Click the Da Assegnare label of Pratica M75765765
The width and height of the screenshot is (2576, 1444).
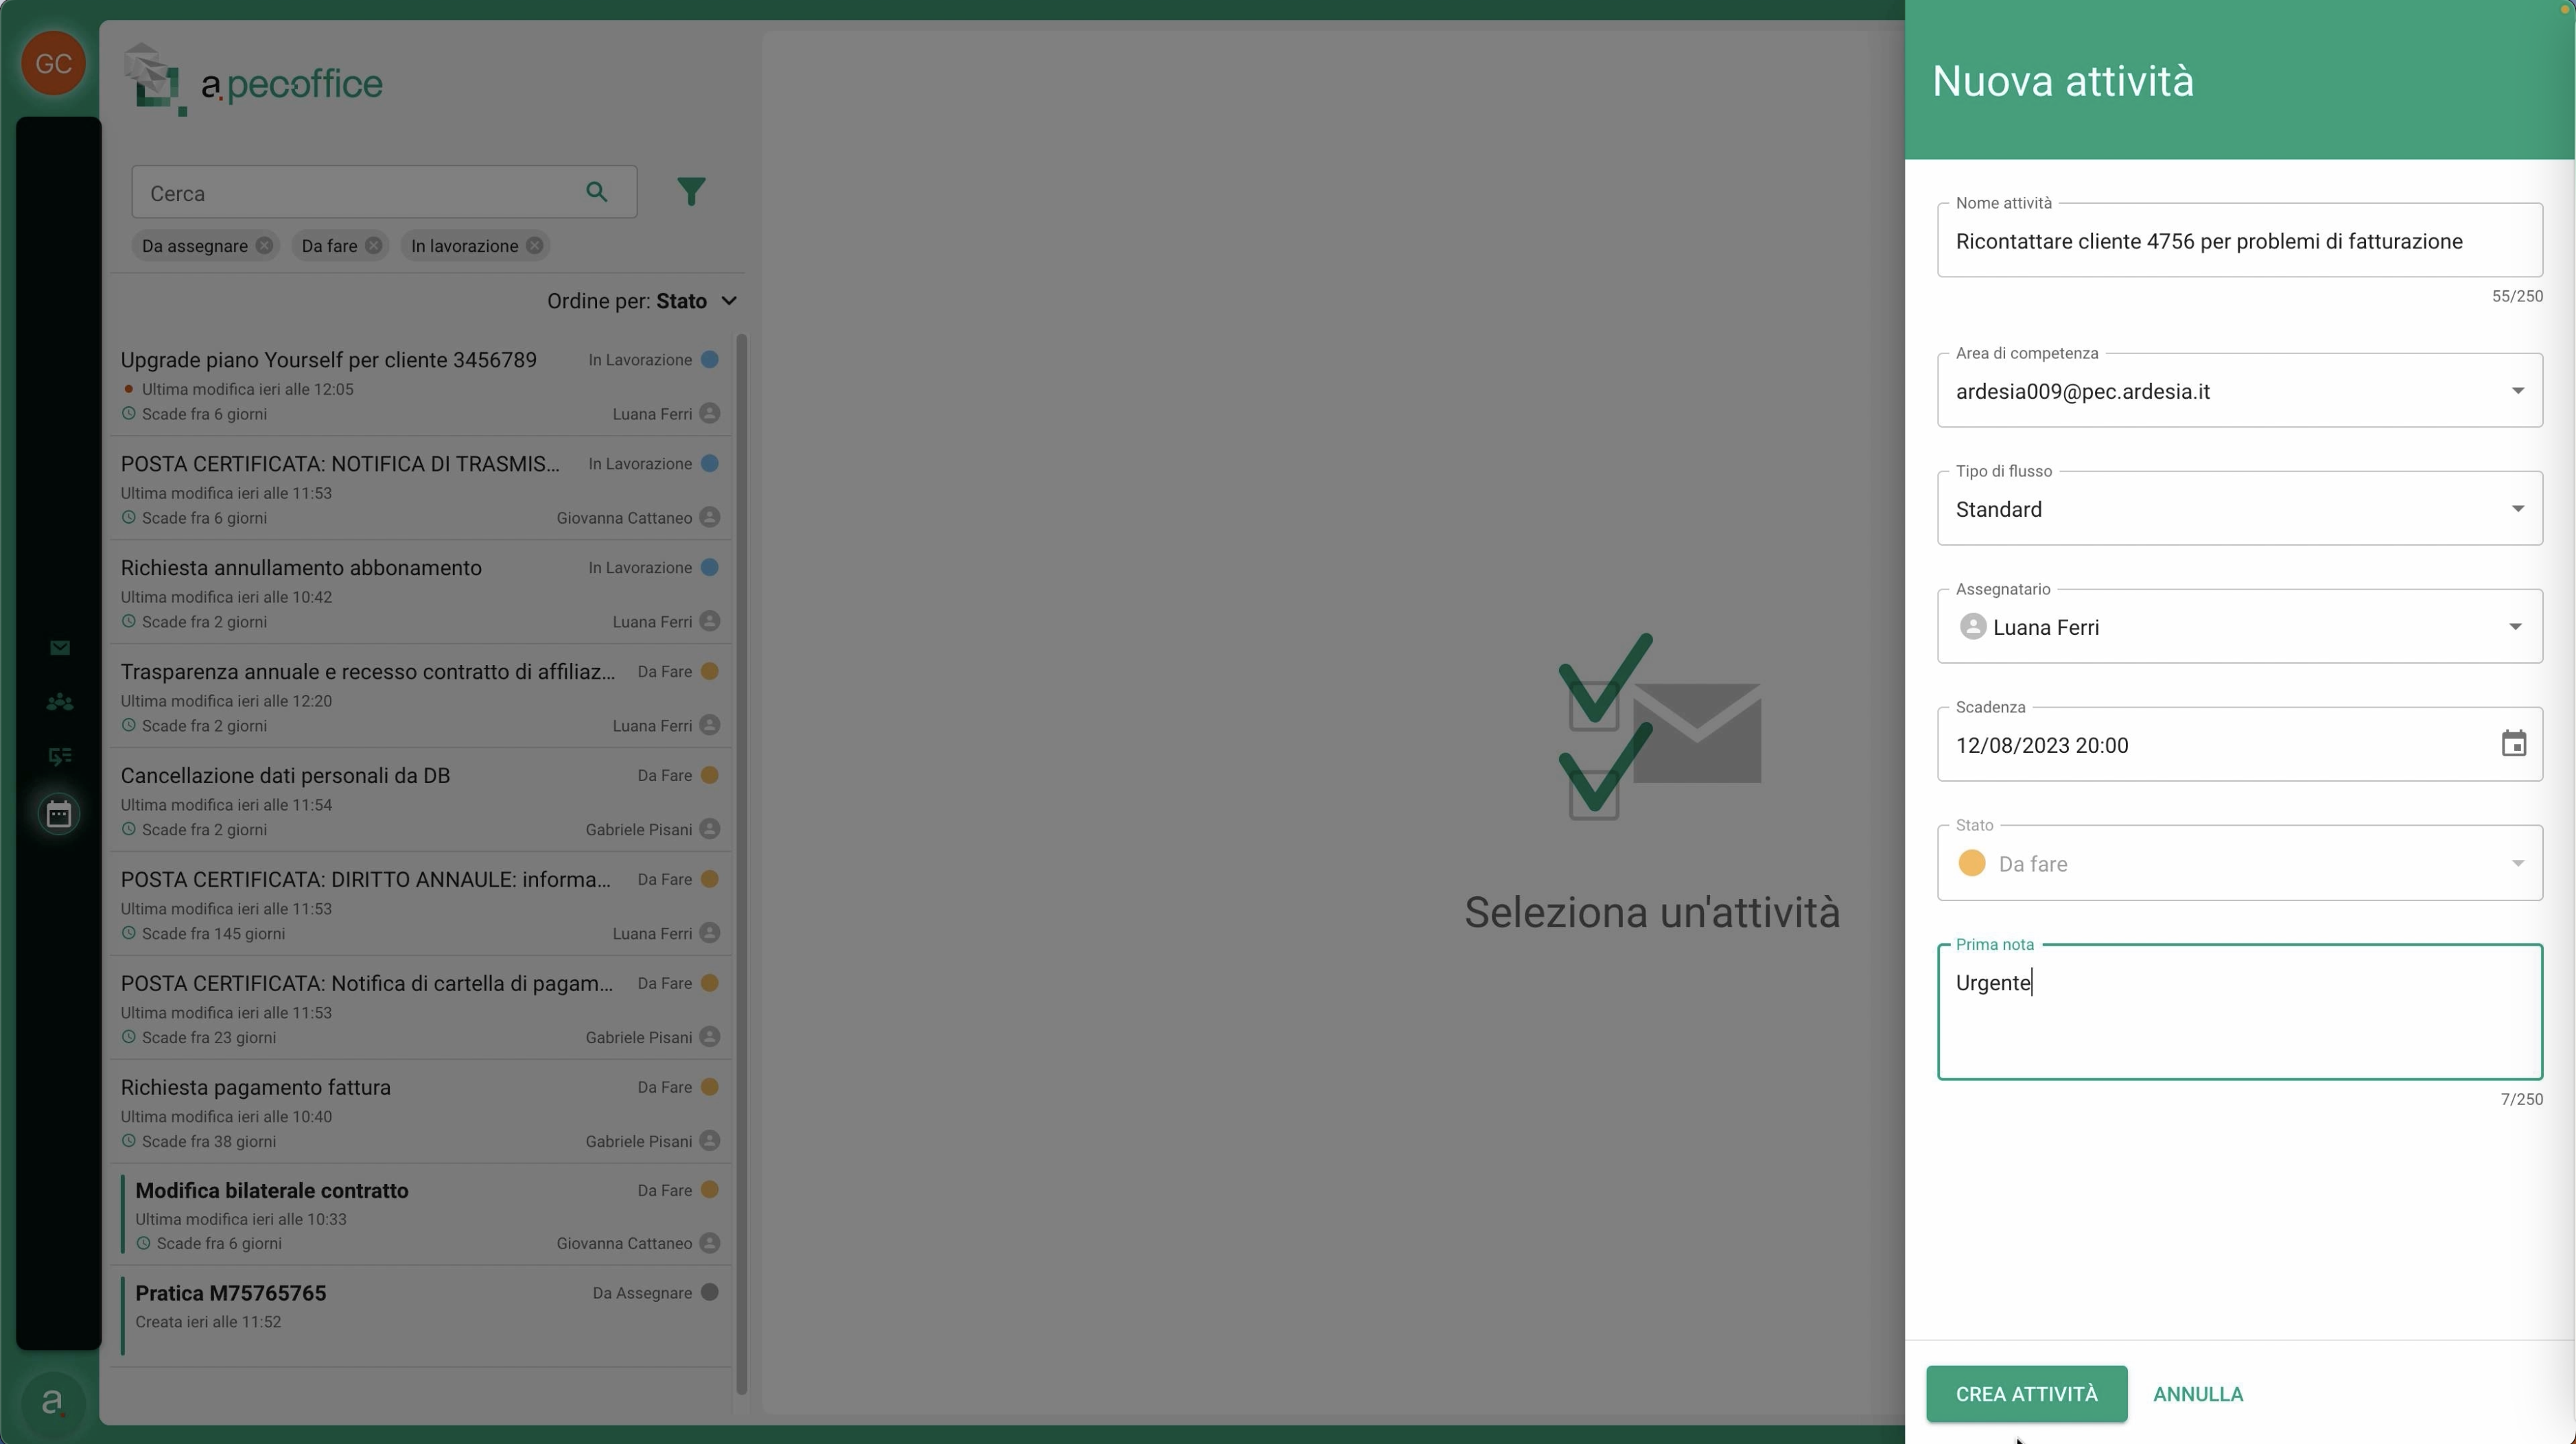point(642,1292)
